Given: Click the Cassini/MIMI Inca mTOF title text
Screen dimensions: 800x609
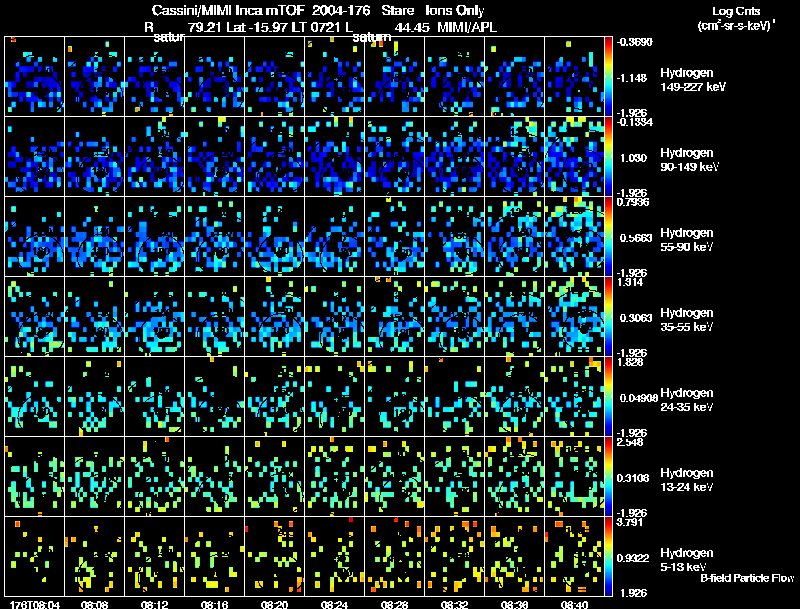Looking at the screenshot, I should [228, 10].
